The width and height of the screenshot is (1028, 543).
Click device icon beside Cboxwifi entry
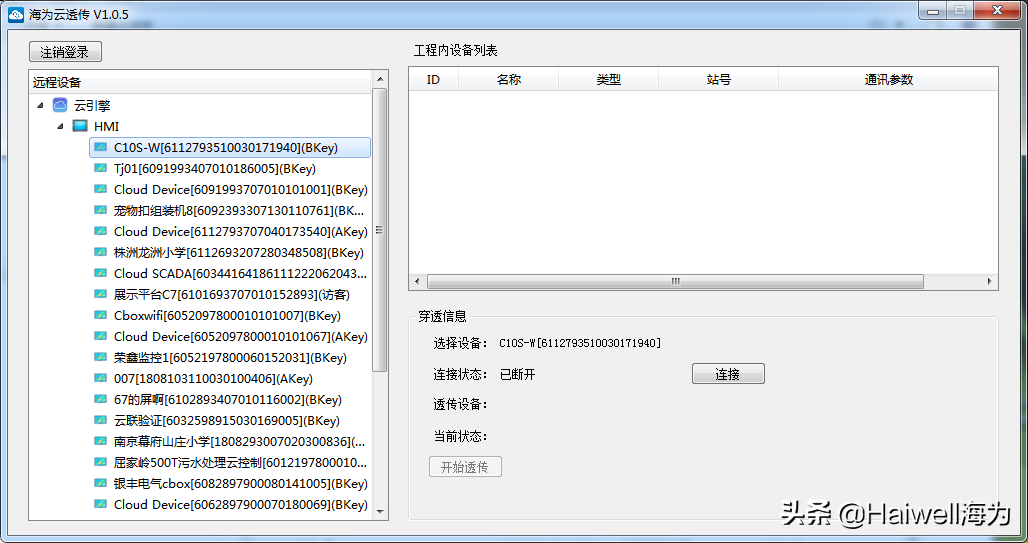point(100,315)
